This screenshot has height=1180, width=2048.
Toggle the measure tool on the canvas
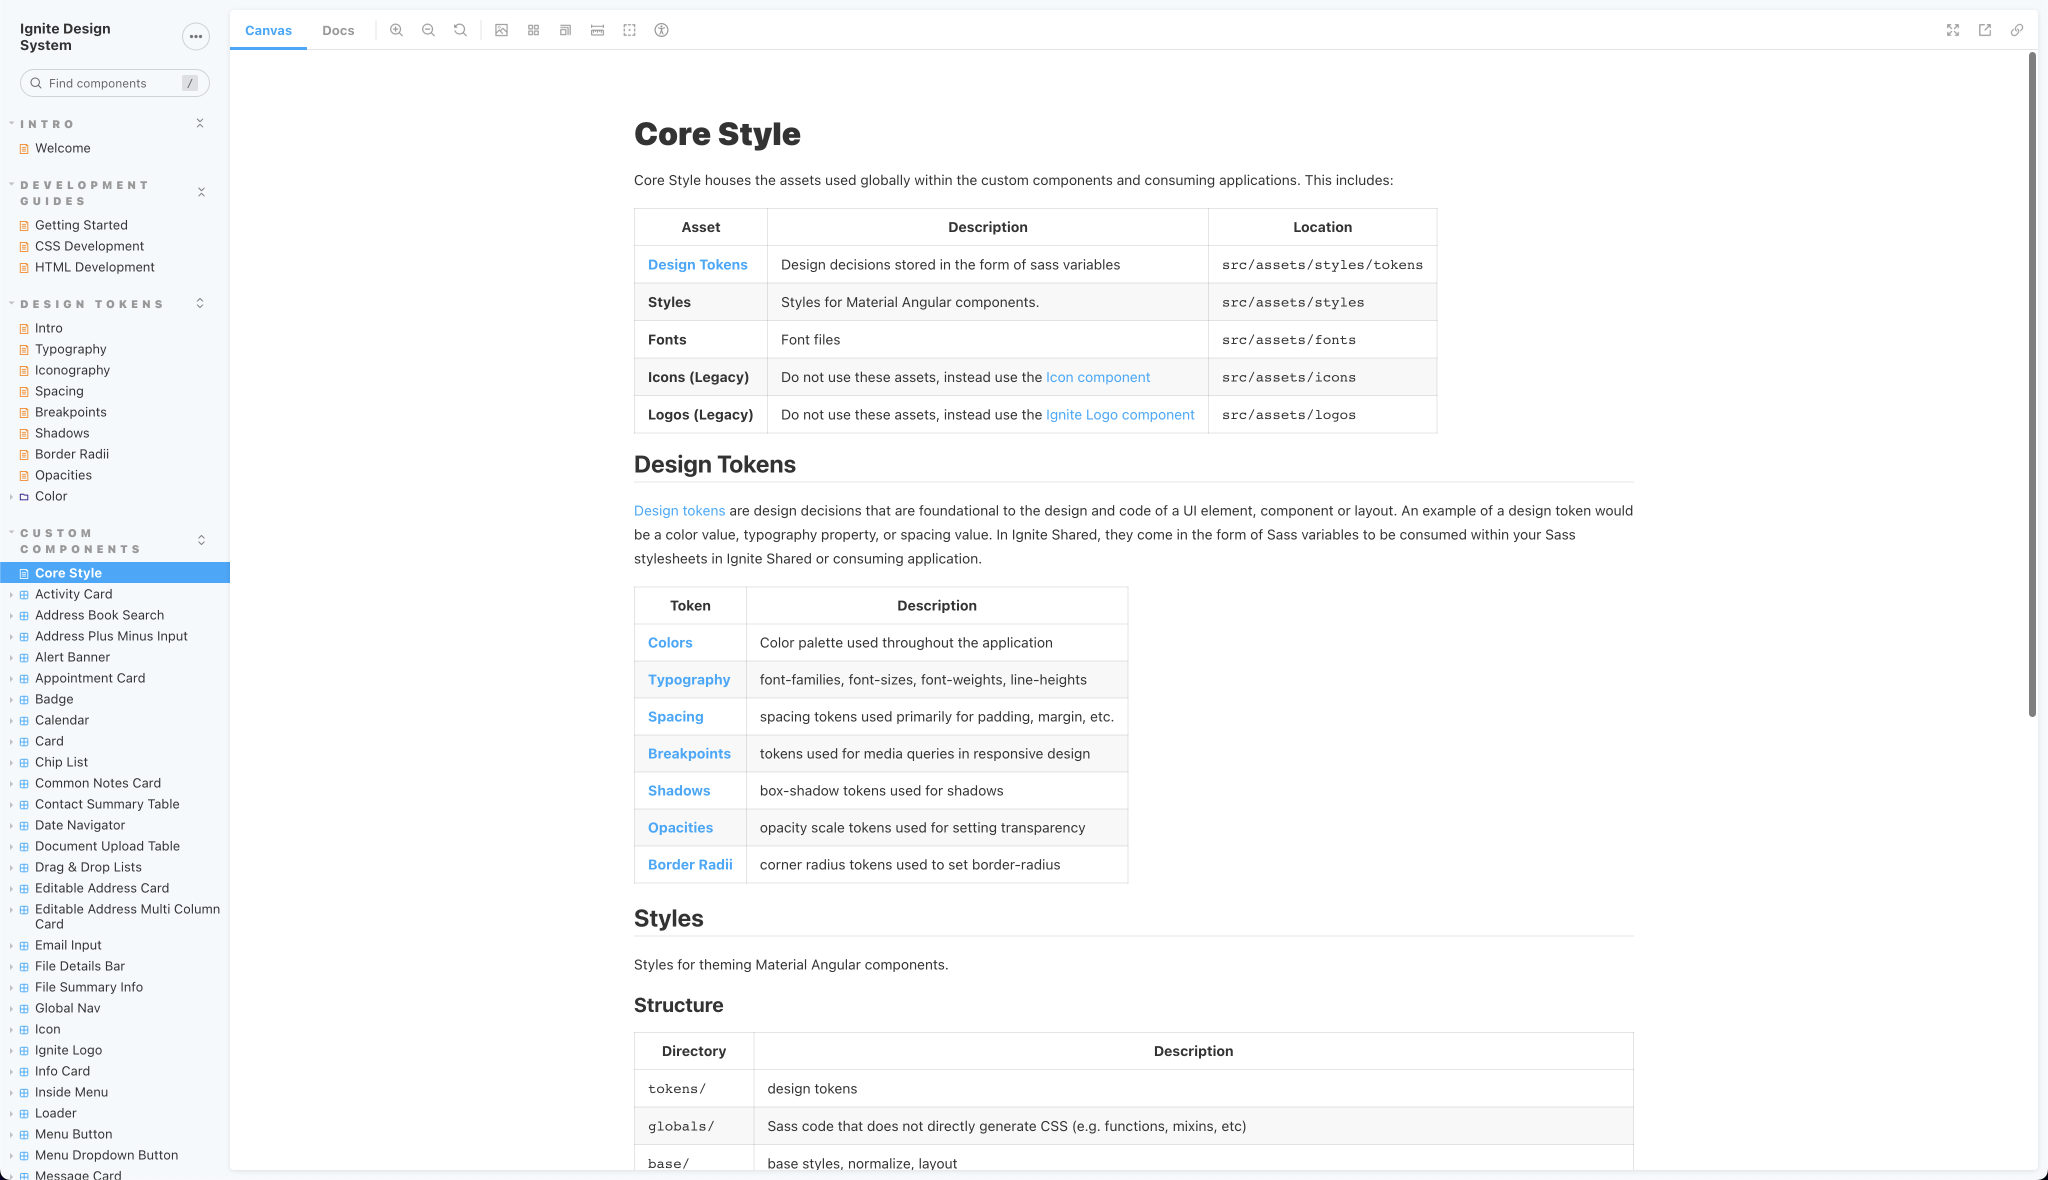tap(597, 30)
